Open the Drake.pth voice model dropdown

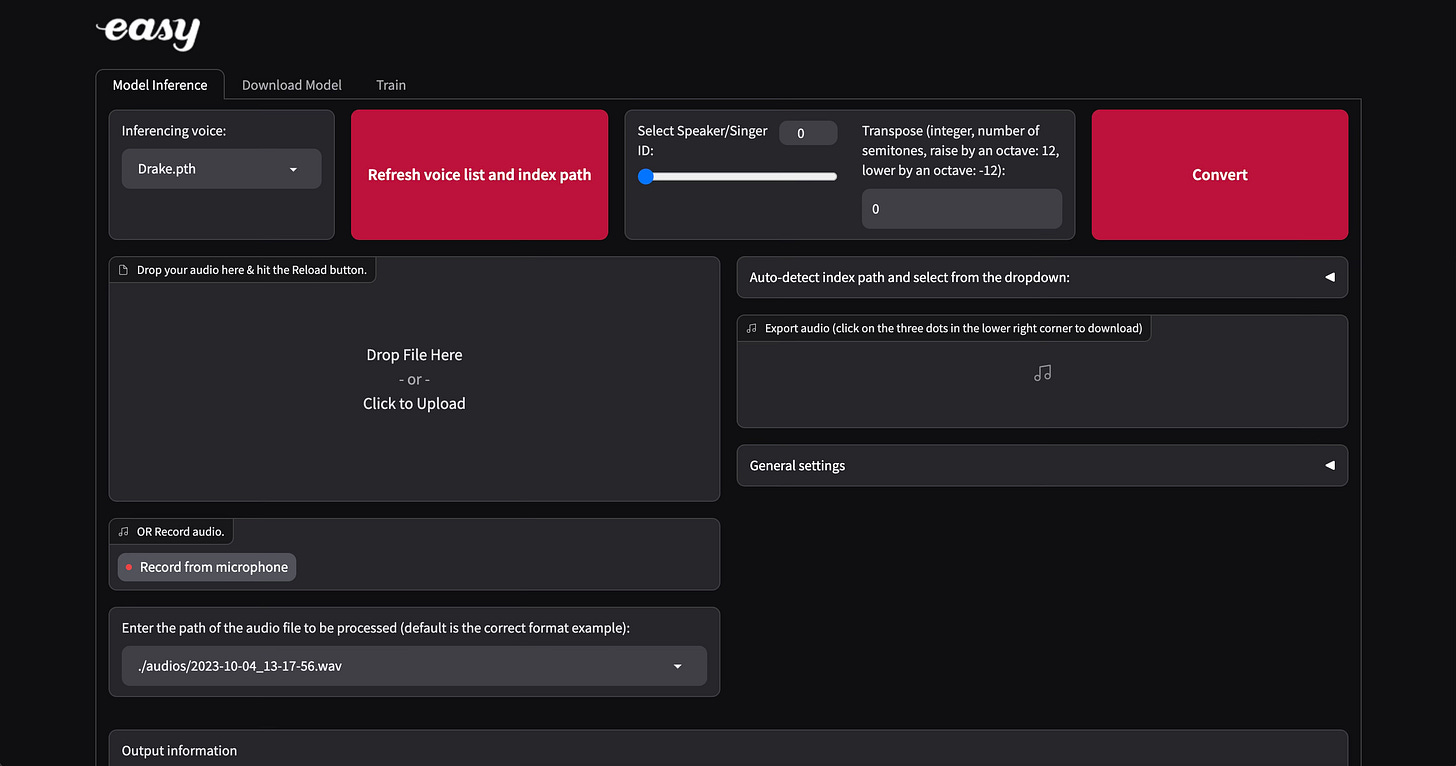(x=221, y=168)
